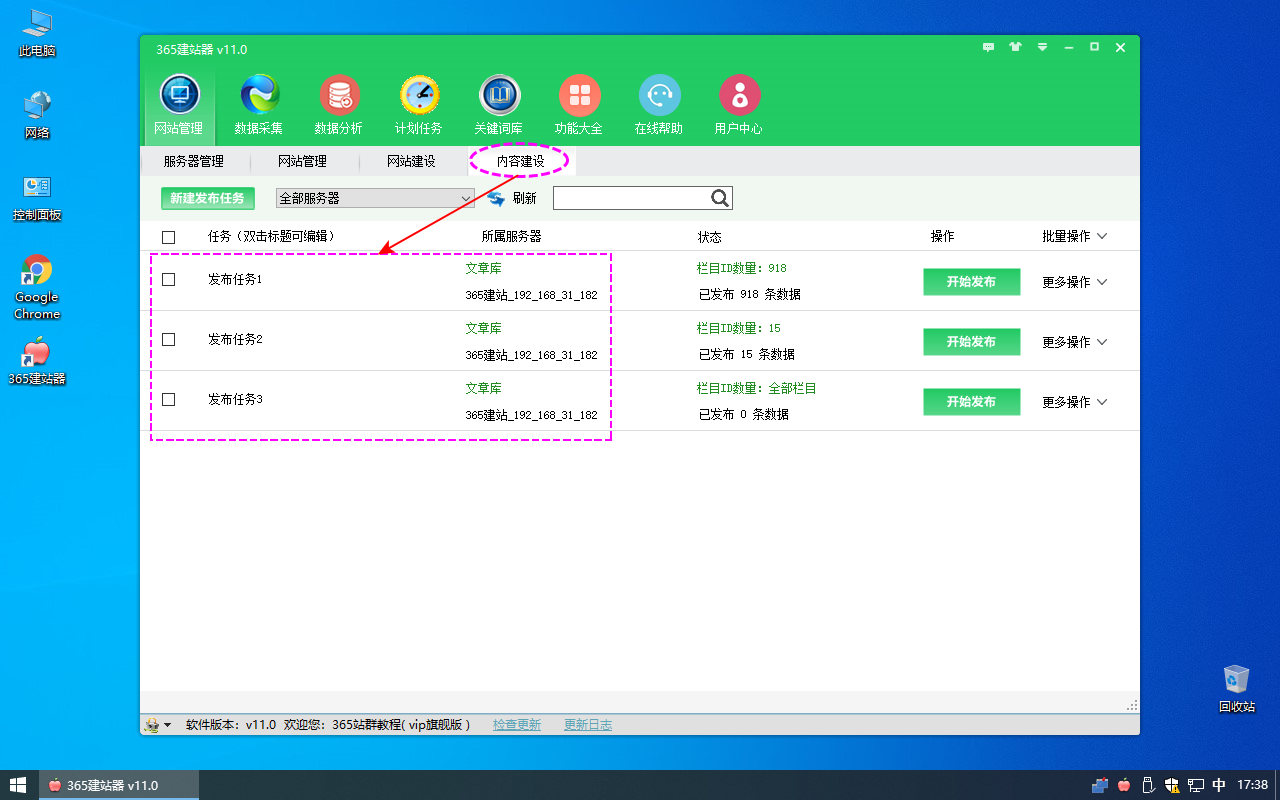
Task: Check the box for 发布任务2
Action: pos(168,340)
